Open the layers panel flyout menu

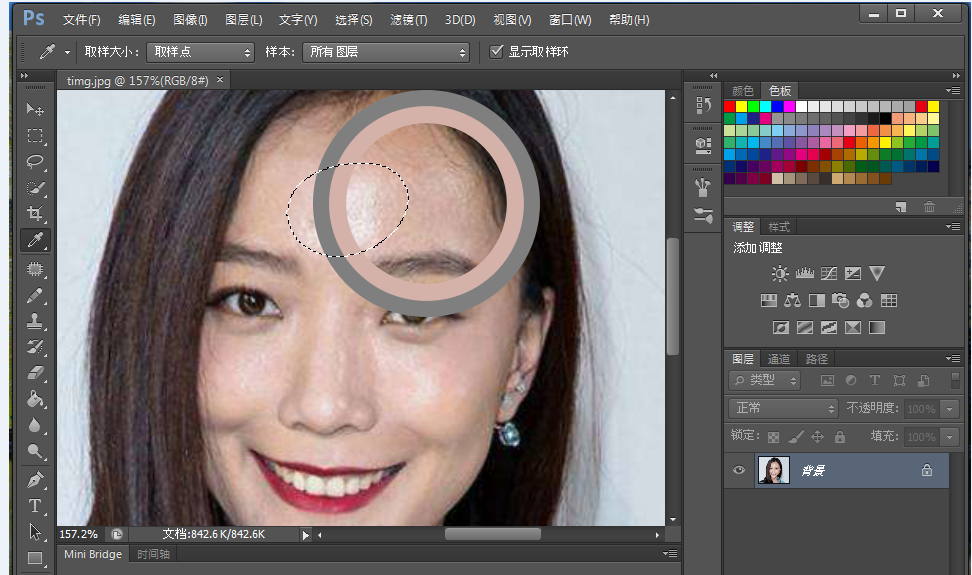pyautogui.click(x=953, y=358)
